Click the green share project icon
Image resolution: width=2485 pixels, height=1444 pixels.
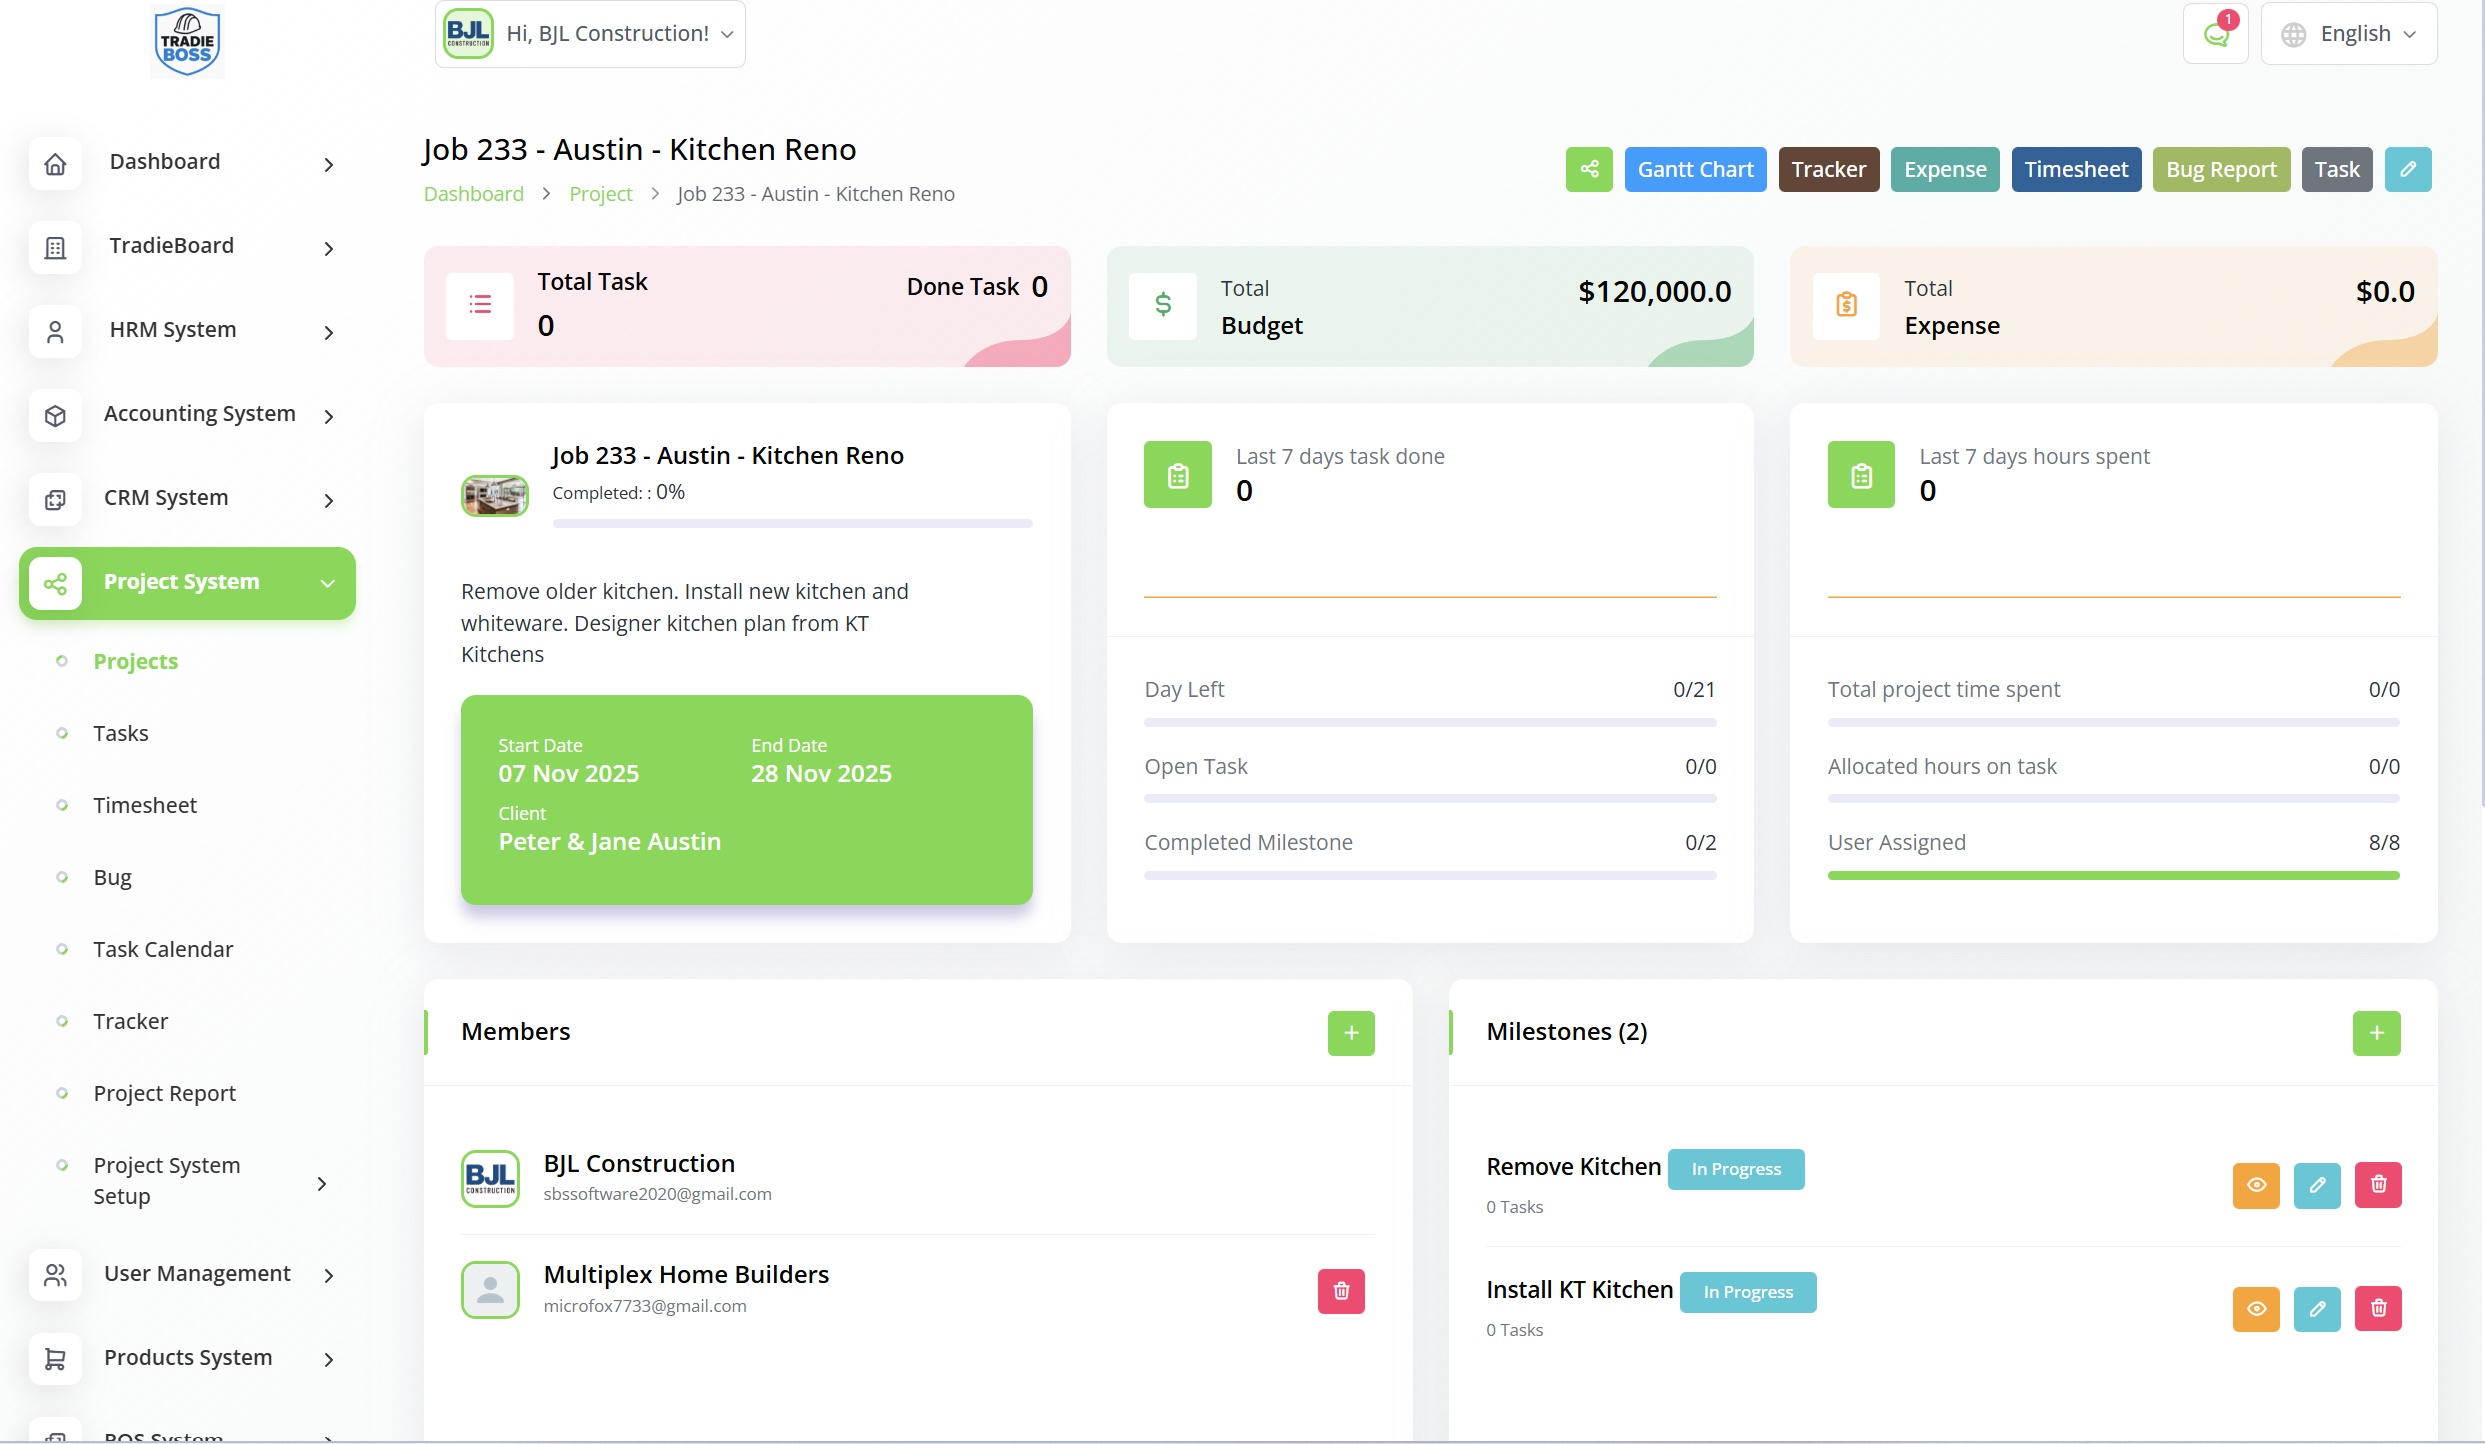[x=1588, y=169]
